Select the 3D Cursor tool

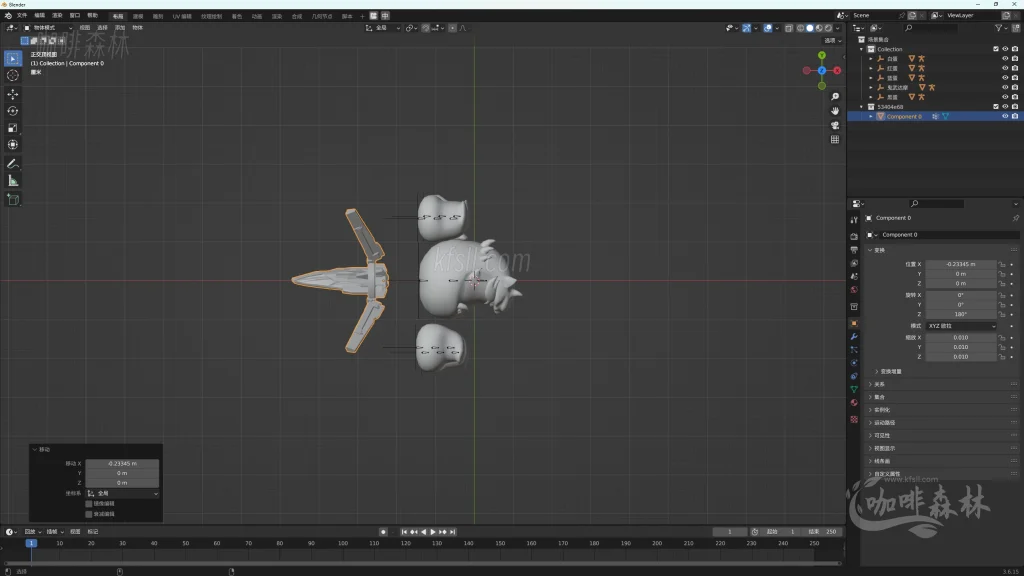(x=13, y=75)
